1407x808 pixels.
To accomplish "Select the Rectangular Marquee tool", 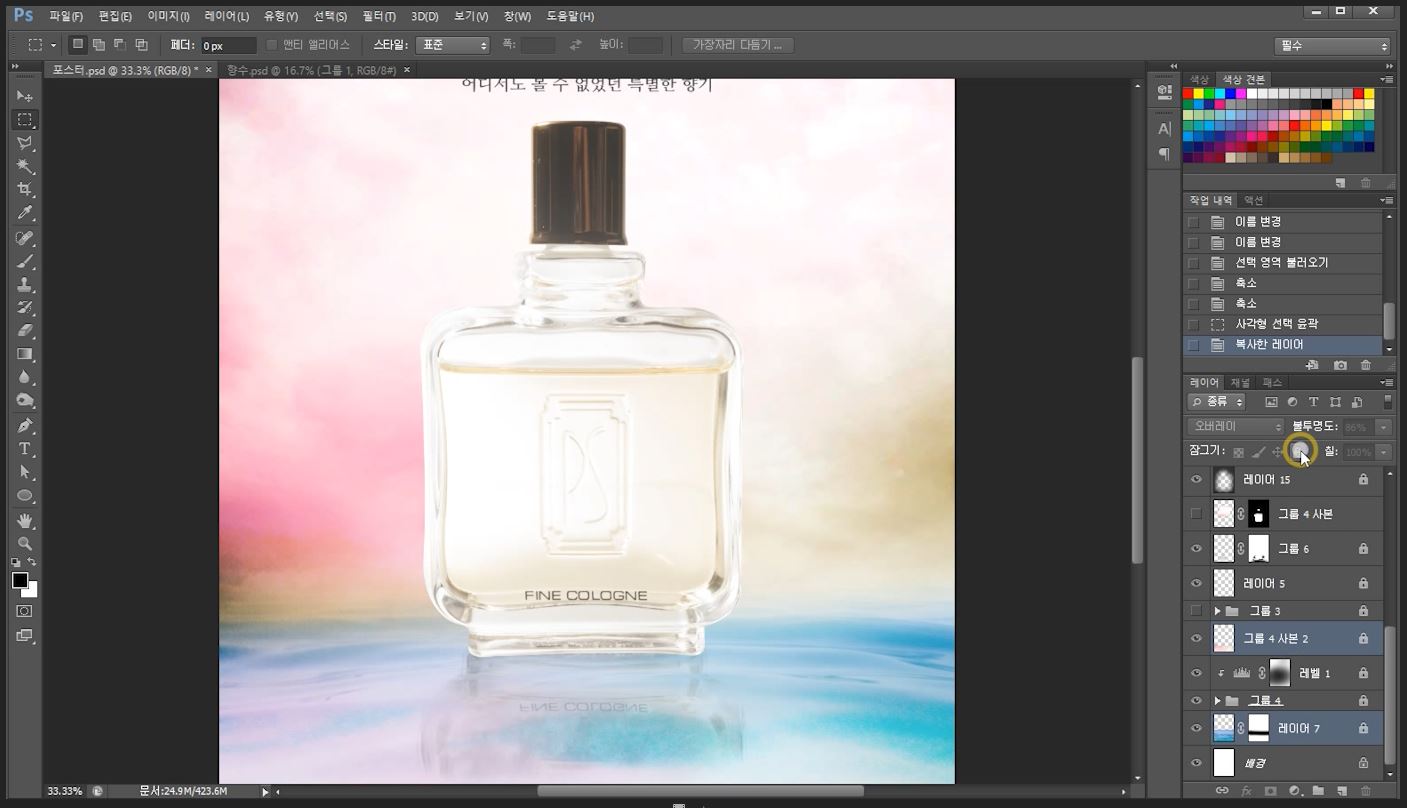I will click(x=25, y=119).
